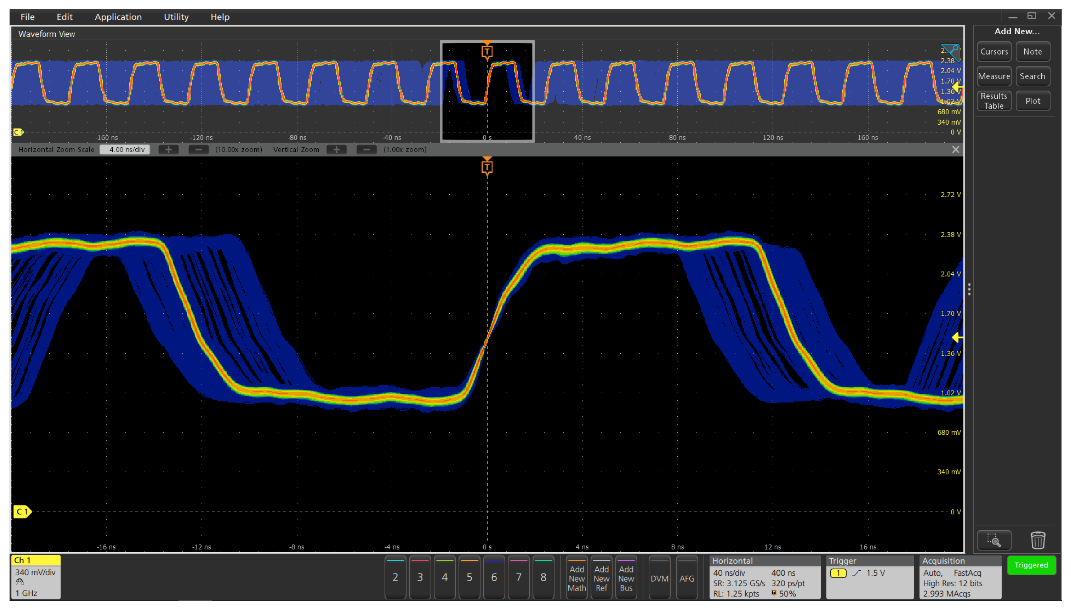Open the Utility menu

coord(176,17)
